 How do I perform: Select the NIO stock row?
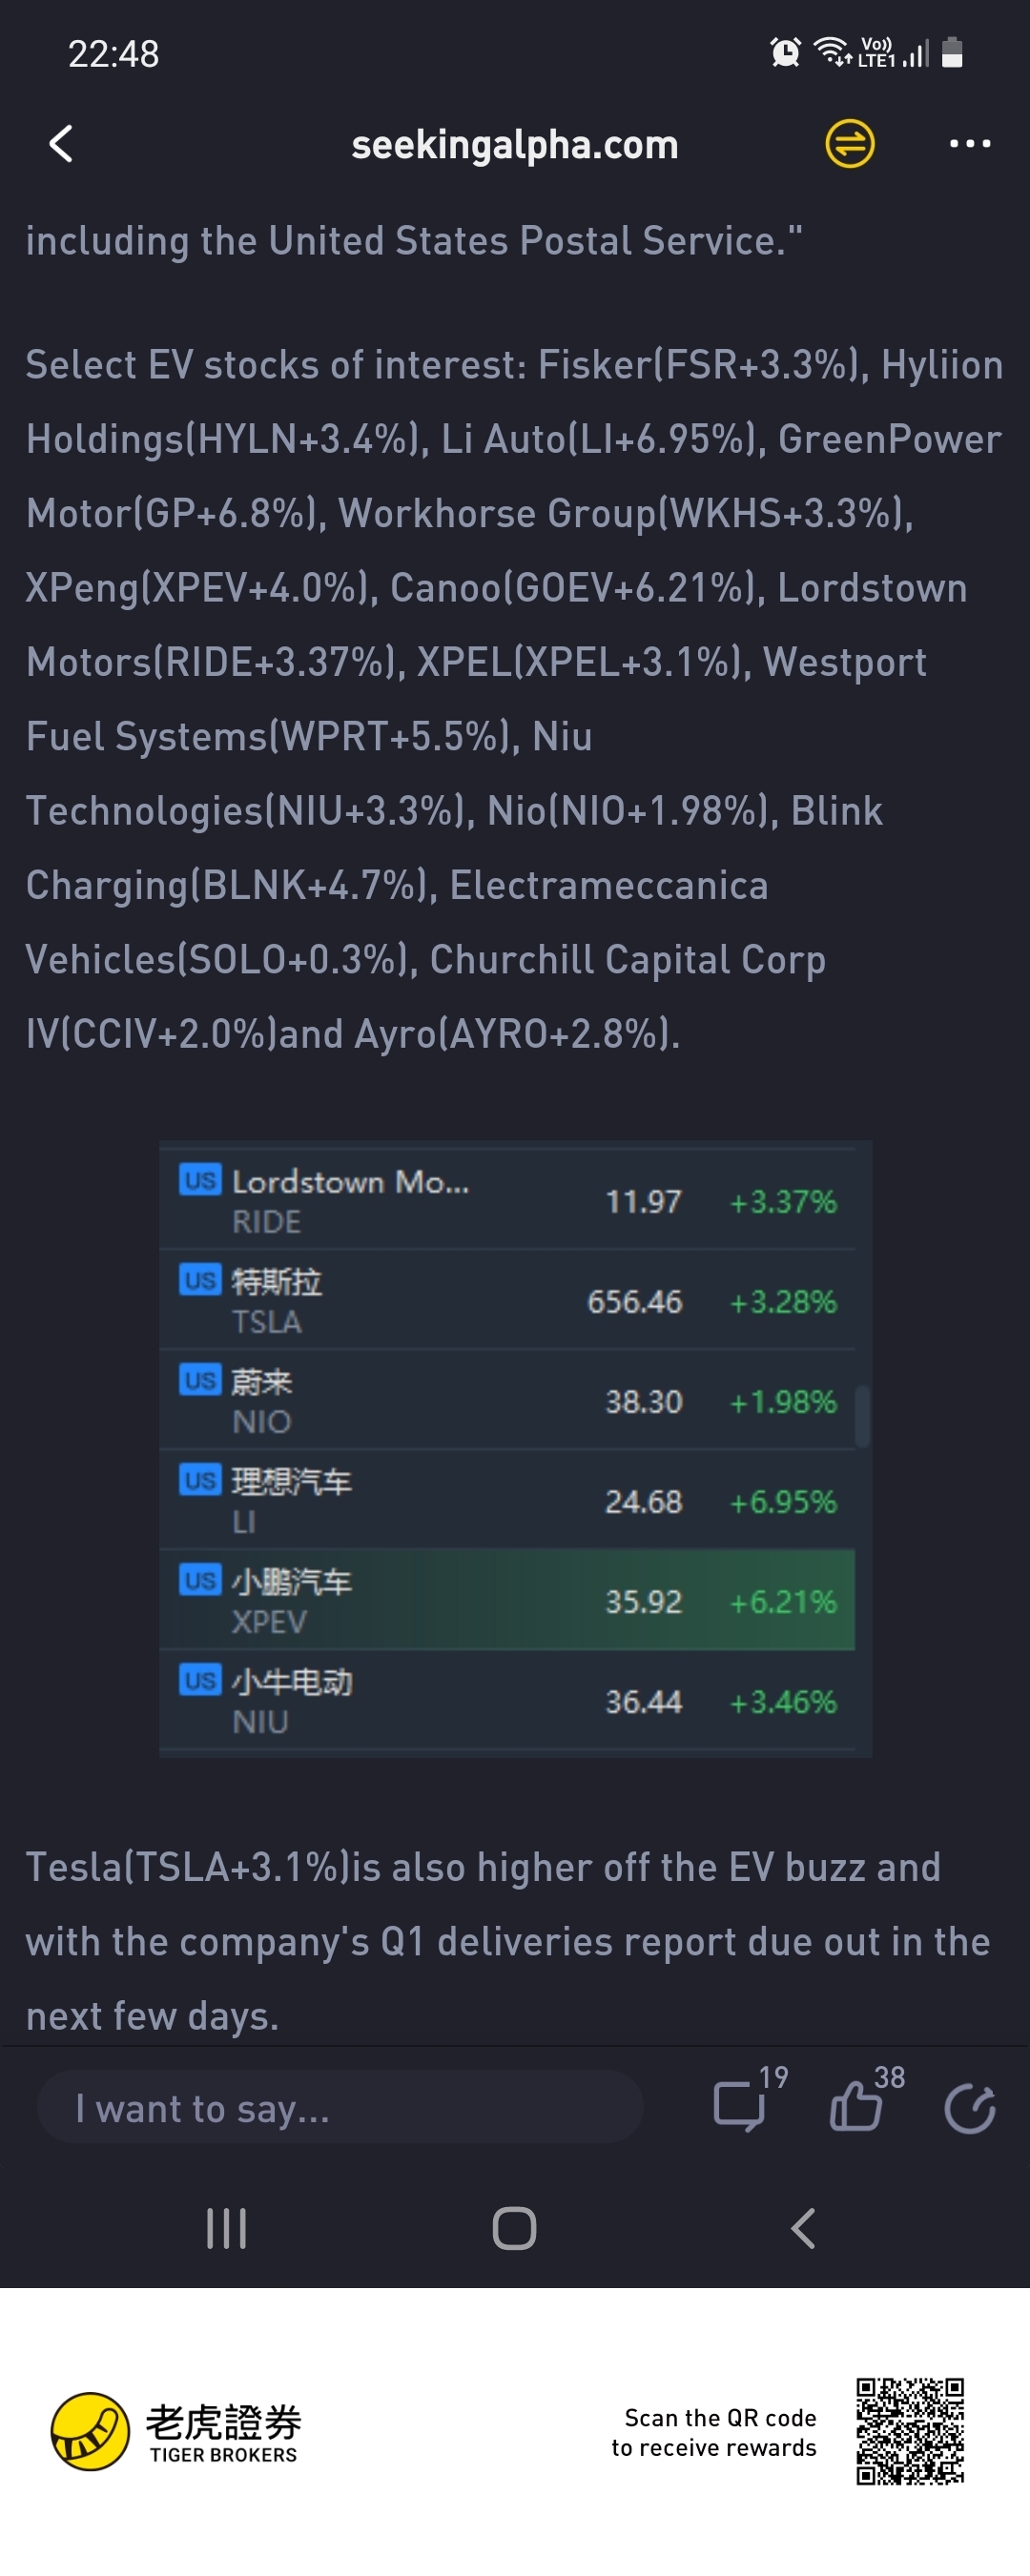(507, 1400)
